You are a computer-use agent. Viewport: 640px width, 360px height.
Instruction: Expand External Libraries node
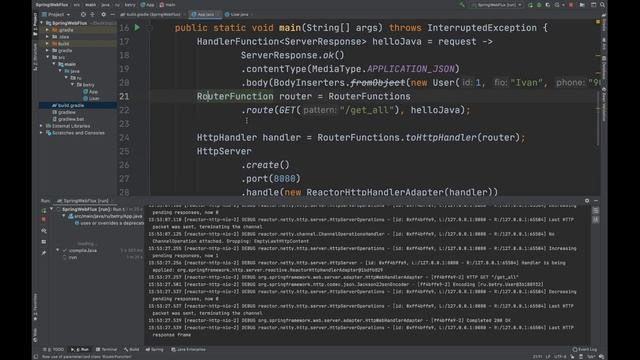[x=41, y=126]
